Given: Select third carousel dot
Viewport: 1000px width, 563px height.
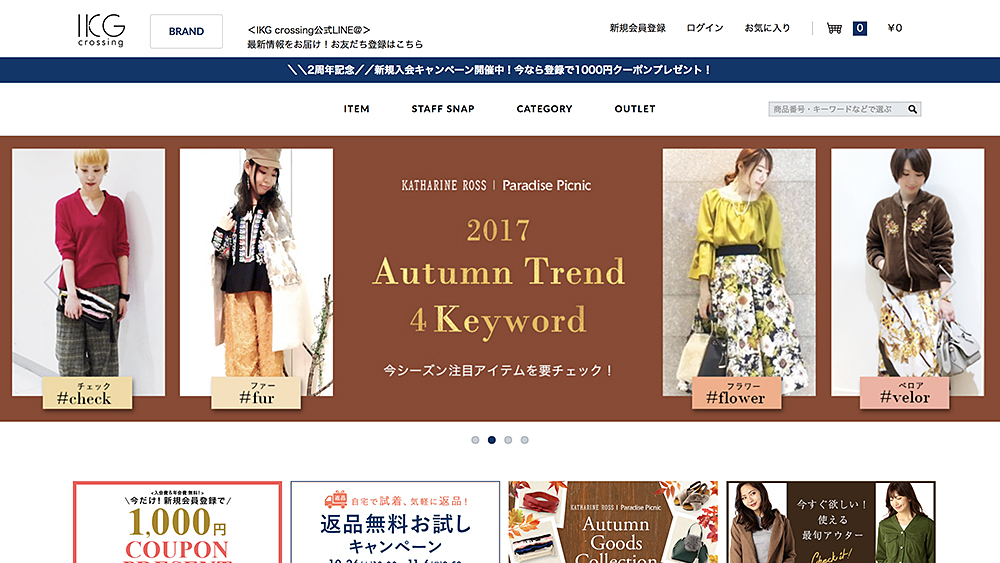Looking at the screenshot, I should (508, 440).
